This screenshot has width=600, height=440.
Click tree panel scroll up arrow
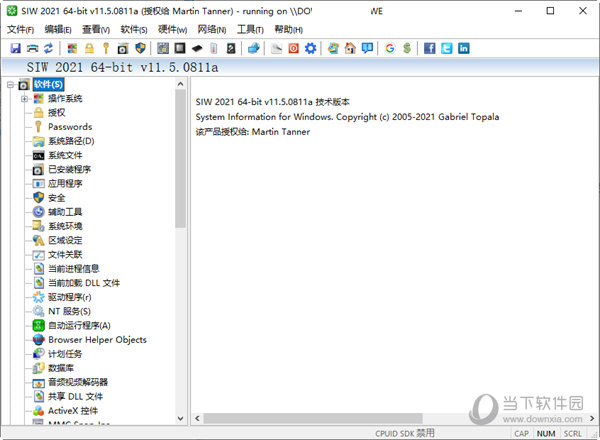tap(181, 84)
